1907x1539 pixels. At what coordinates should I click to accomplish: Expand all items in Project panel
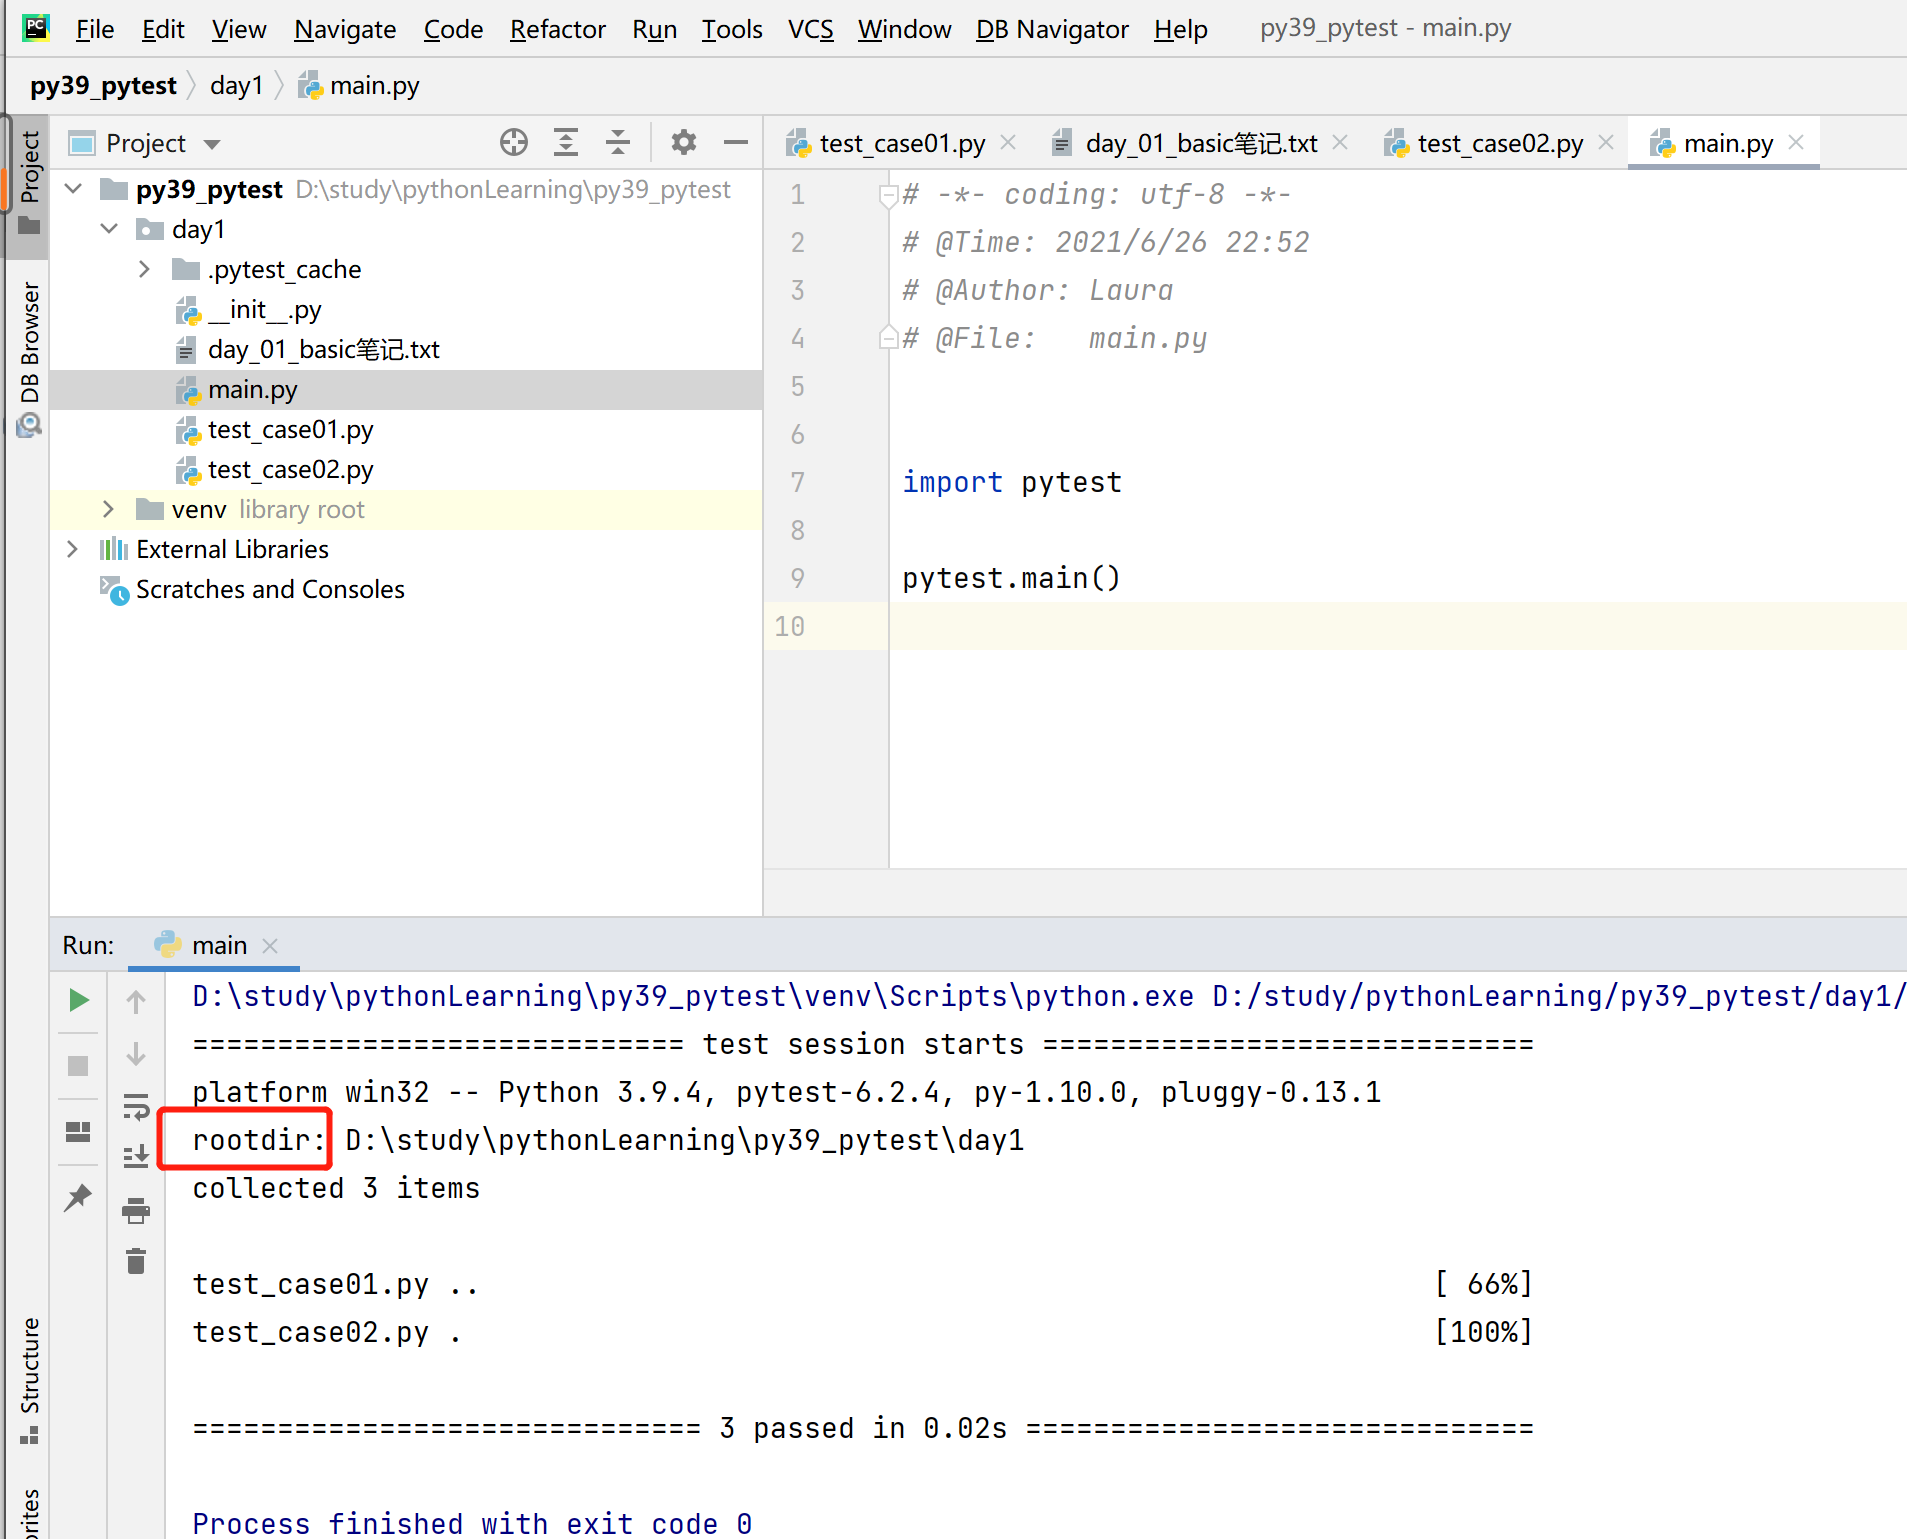pos(566,143)
